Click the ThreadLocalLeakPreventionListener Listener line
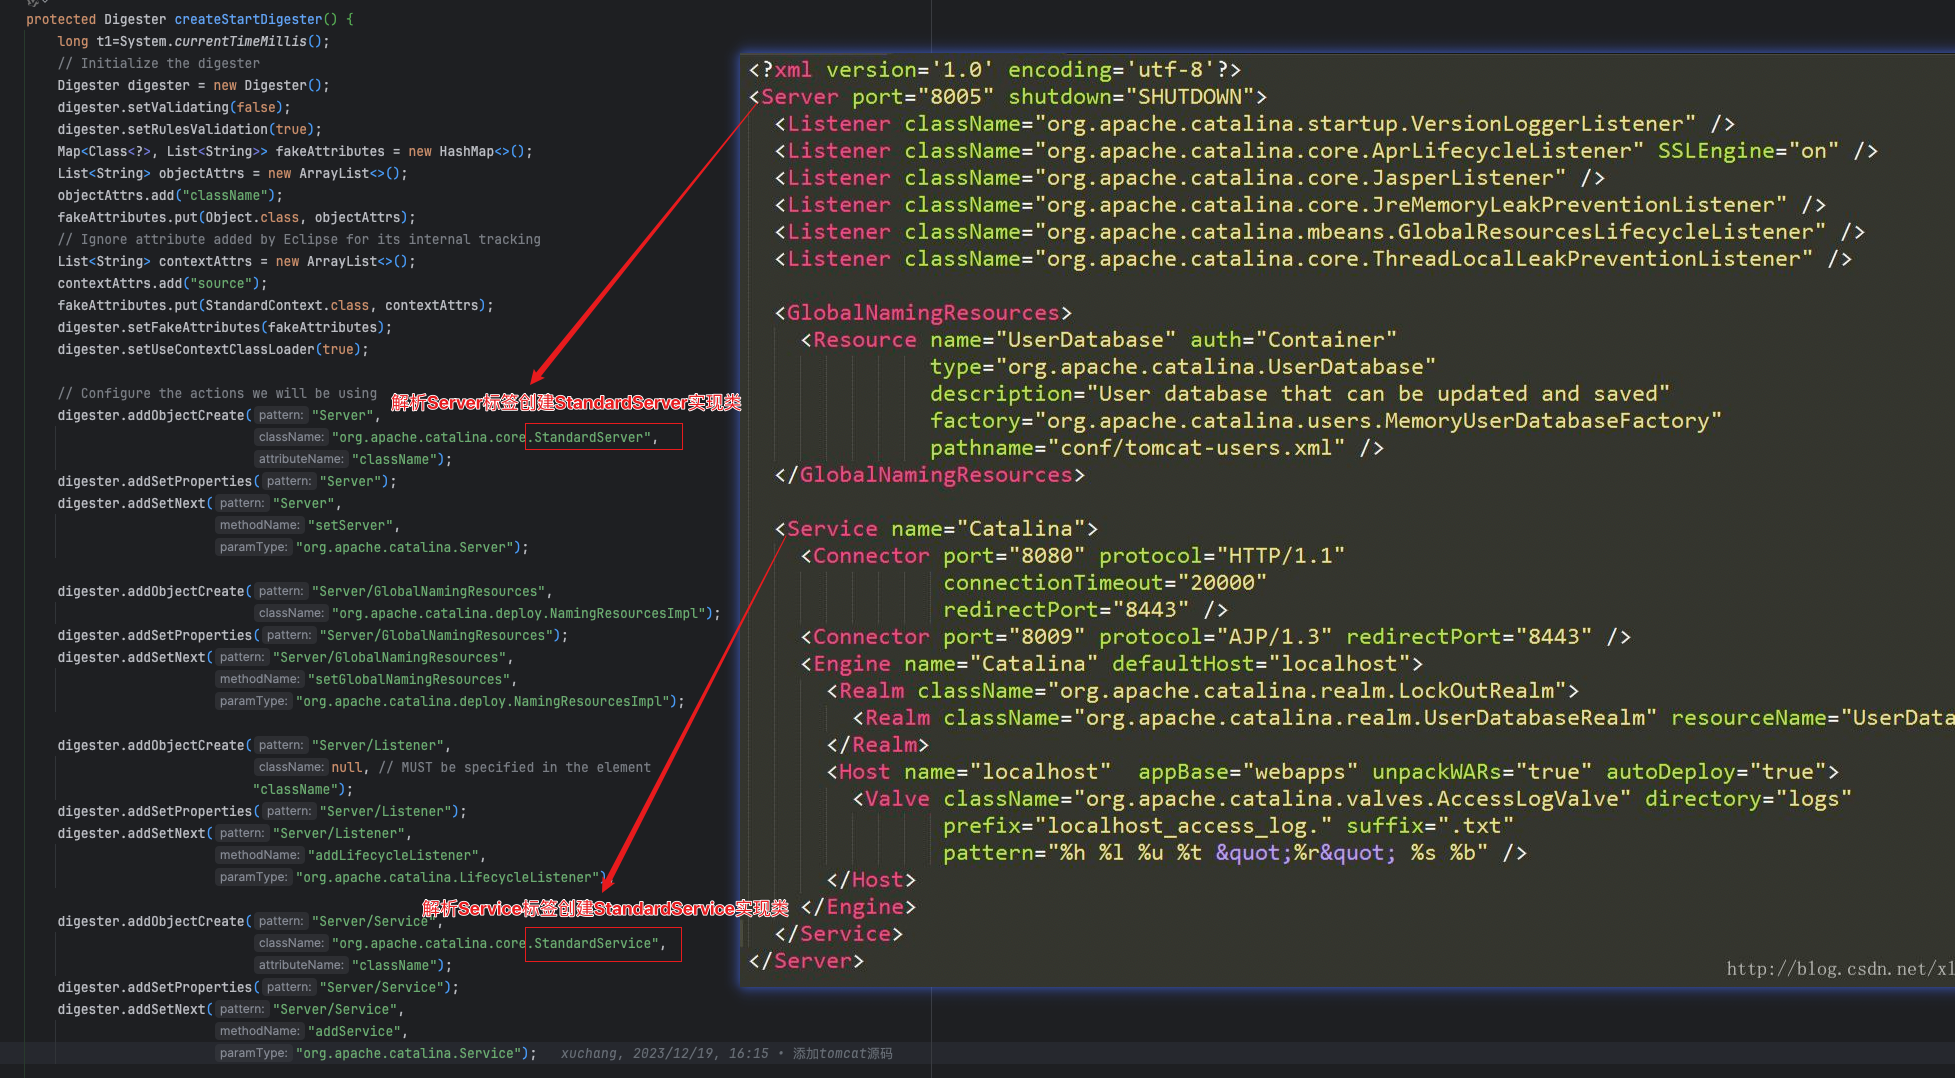 click(x=1313, y=258)
